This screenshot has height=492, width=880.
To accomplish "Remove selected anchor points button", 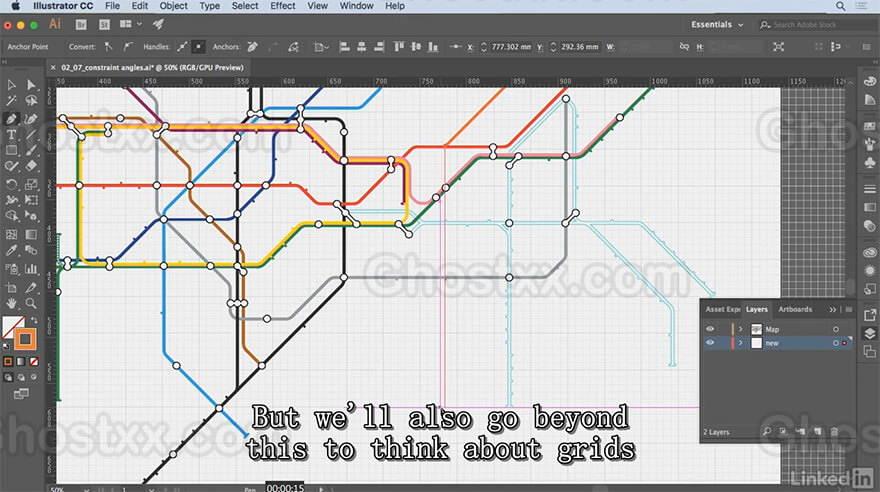I will [253, 47].
